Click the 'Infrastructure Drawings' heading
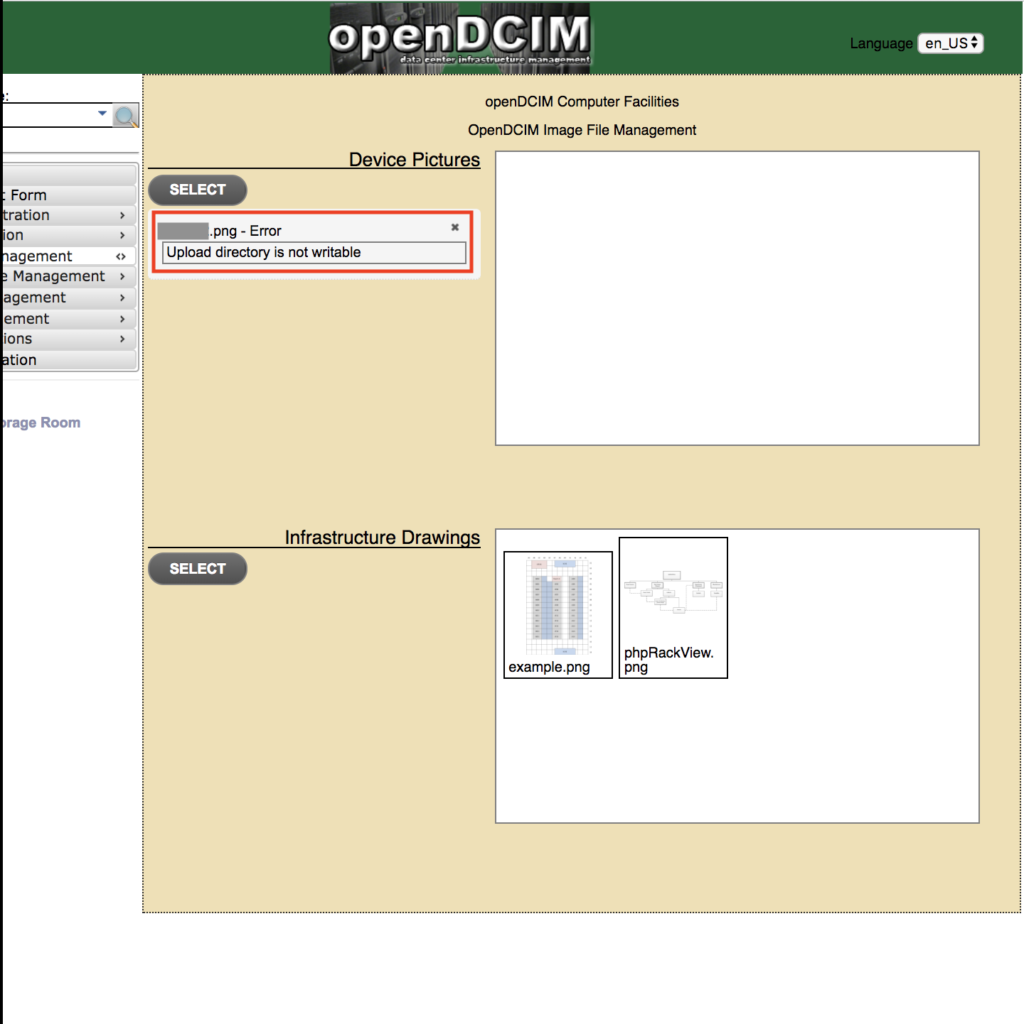The height and width of the screenshot is (1024, 1024). pyautogui.click(x=382, y=537)
